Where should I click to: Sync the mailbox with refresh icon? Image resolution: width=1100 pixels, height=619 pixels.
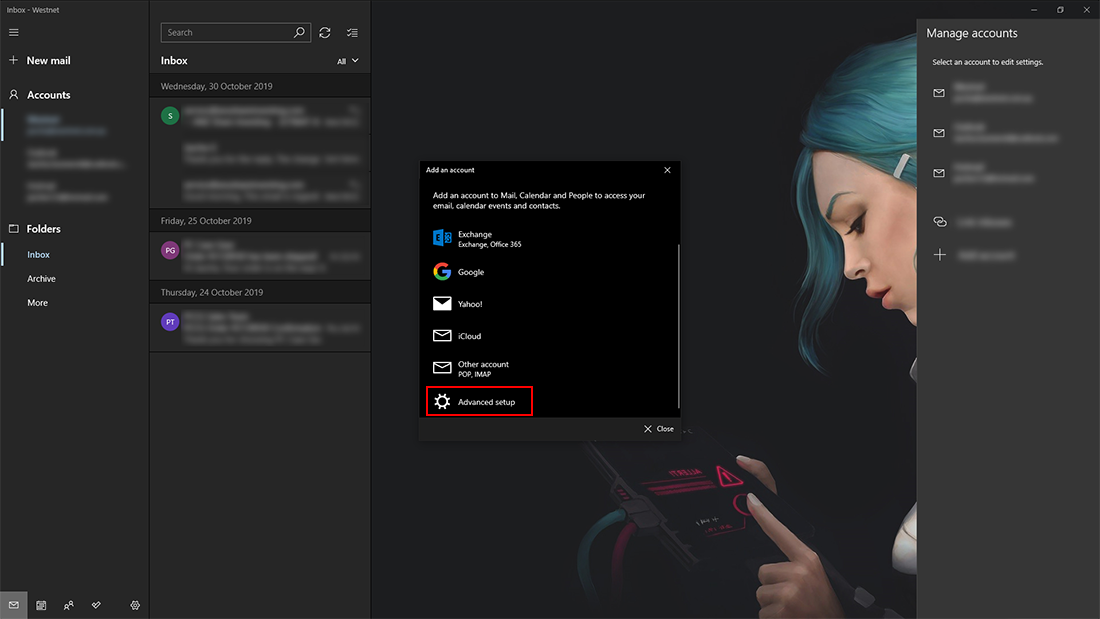pos(325,32)
